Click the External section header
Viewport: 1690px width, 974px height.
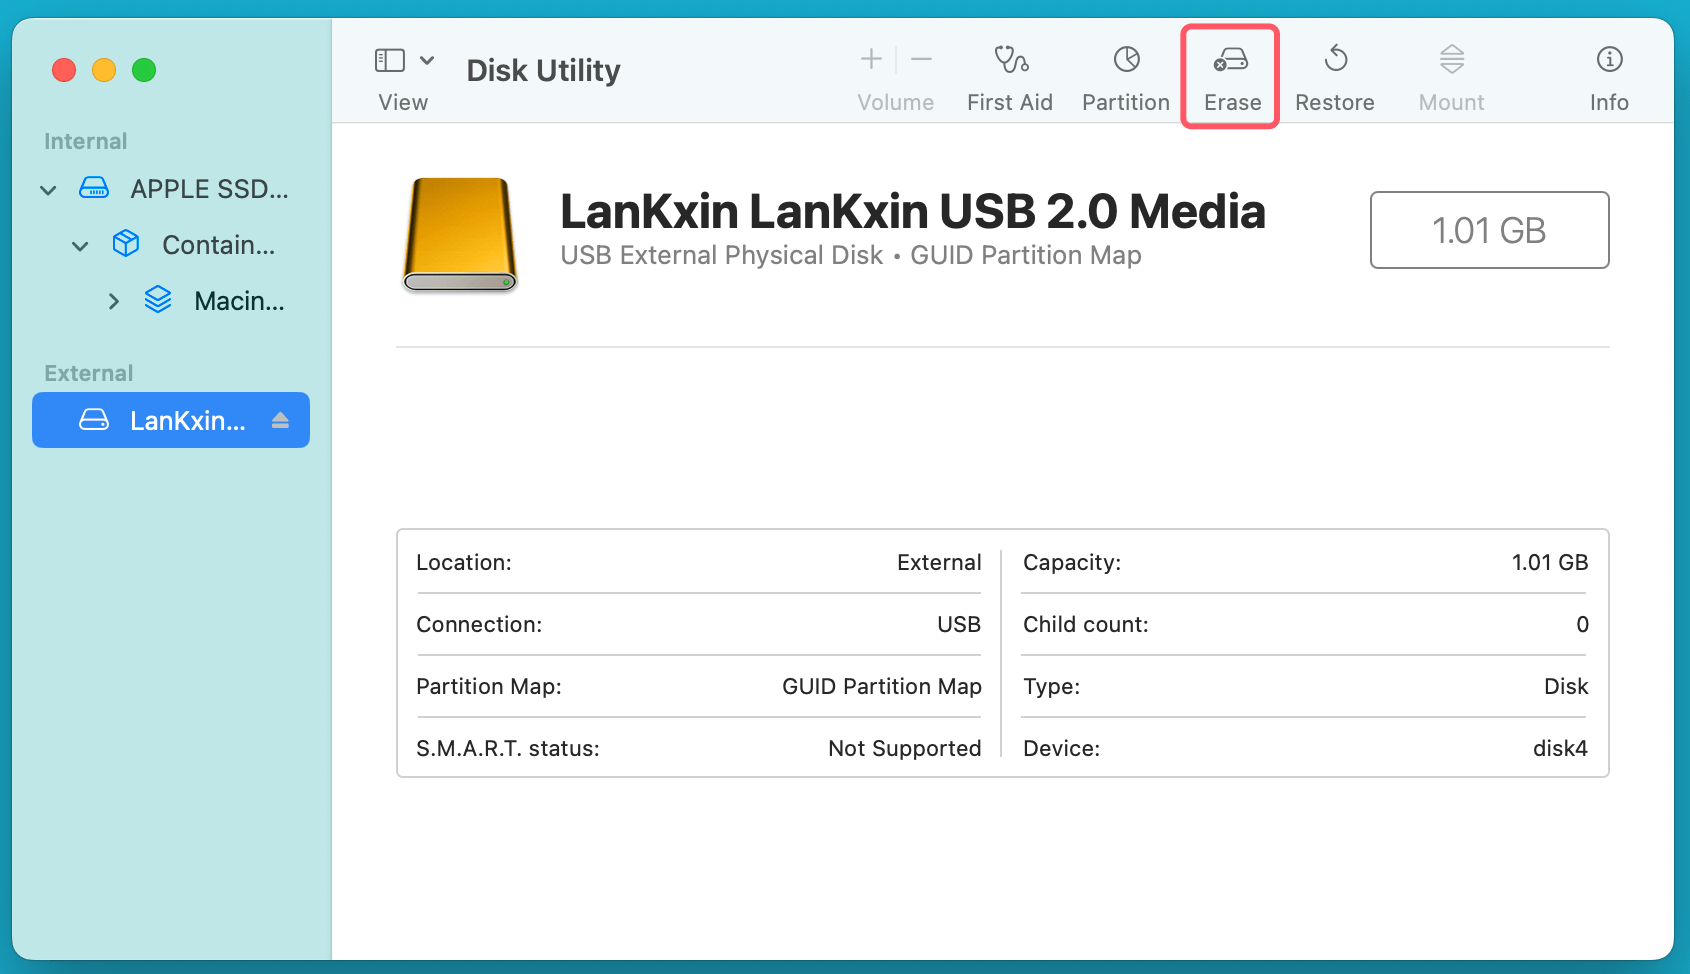click(x=89, y=373)
